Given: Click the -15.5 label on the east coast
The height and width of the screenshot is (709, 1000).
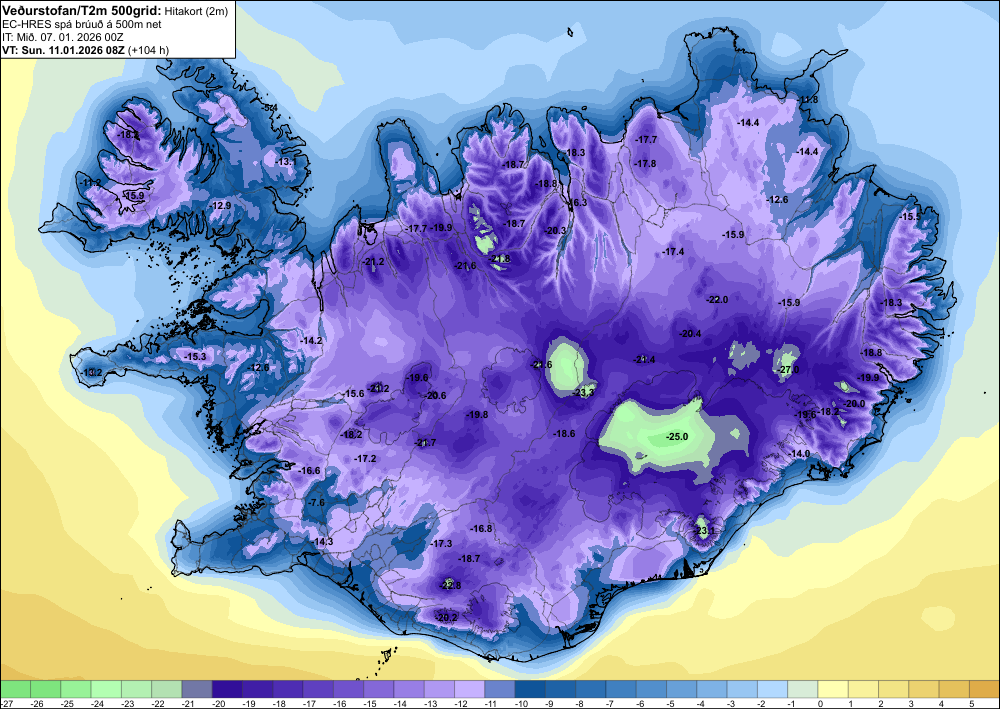Looking at the screenshot, I should (x=910, y=217).
